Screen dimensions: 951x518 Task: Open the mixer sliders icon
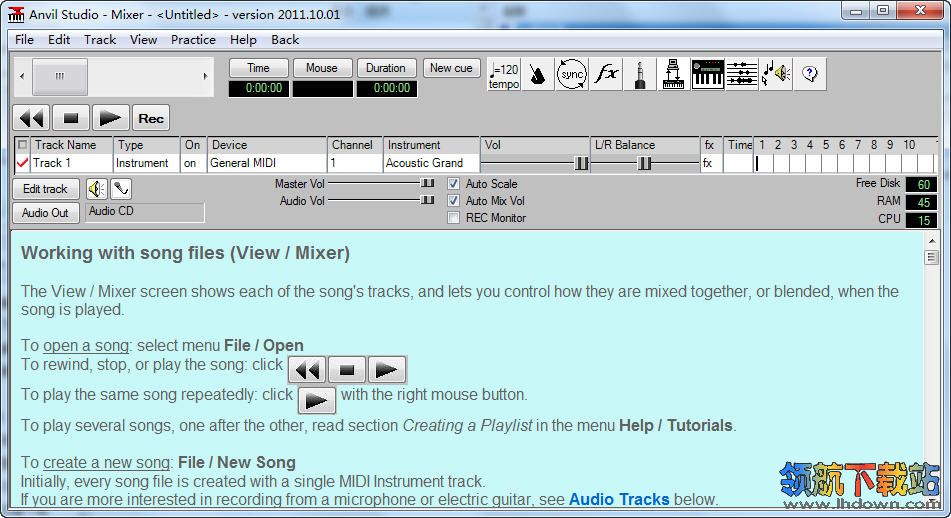(x=742, y=75)
